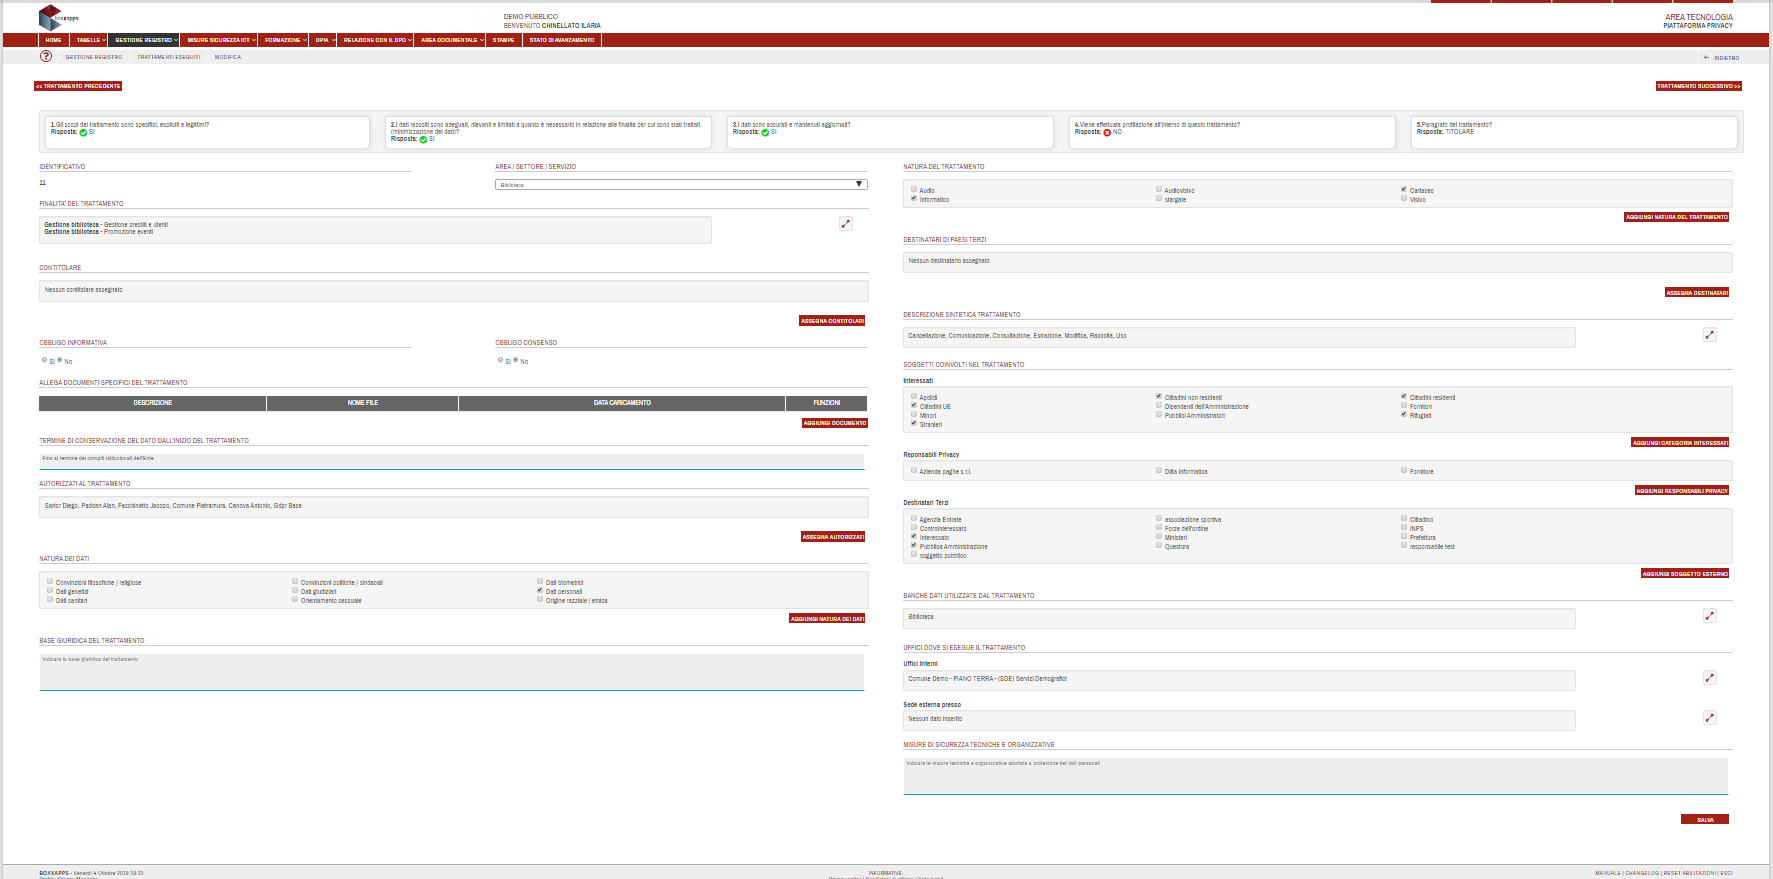Click green check icon of question 1
The width and height of the screenshot is (1773, 879).
[x=83, y=132]
